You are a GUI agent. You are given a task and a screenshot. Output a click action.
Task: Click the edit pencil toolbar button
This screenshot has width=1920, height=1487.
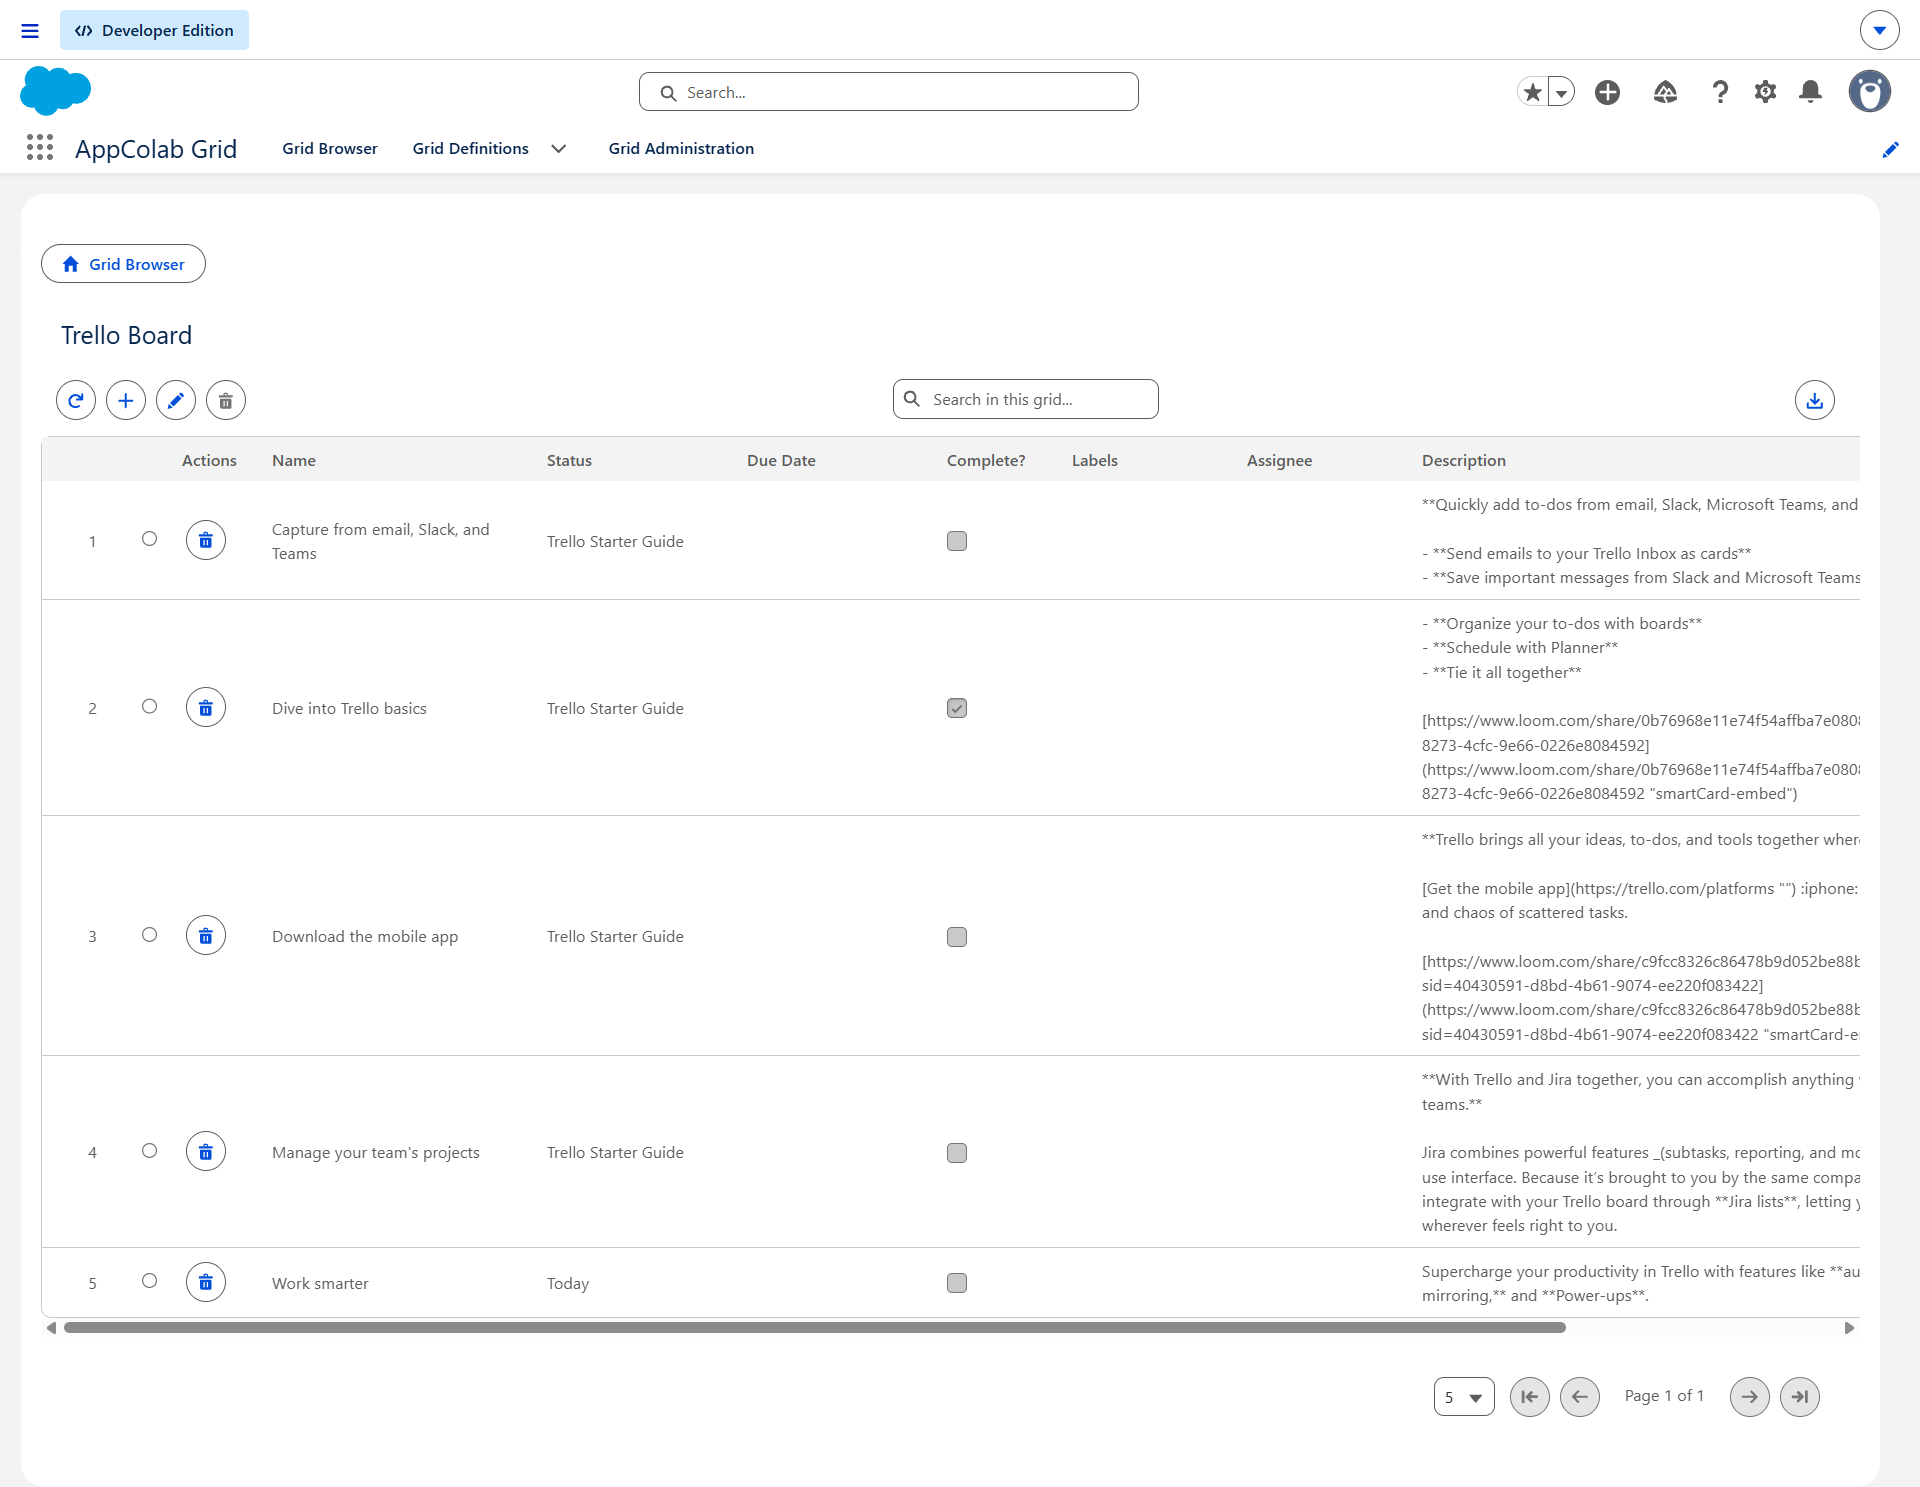tap(176, 400)
